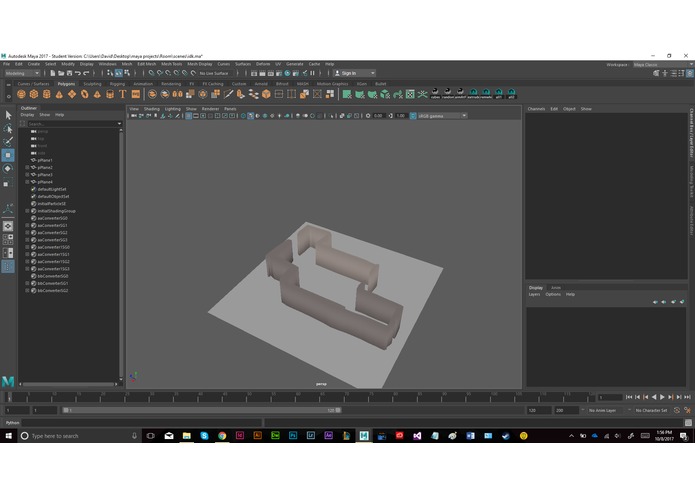
Task: Click the time range slider bar
Action: 202,410
